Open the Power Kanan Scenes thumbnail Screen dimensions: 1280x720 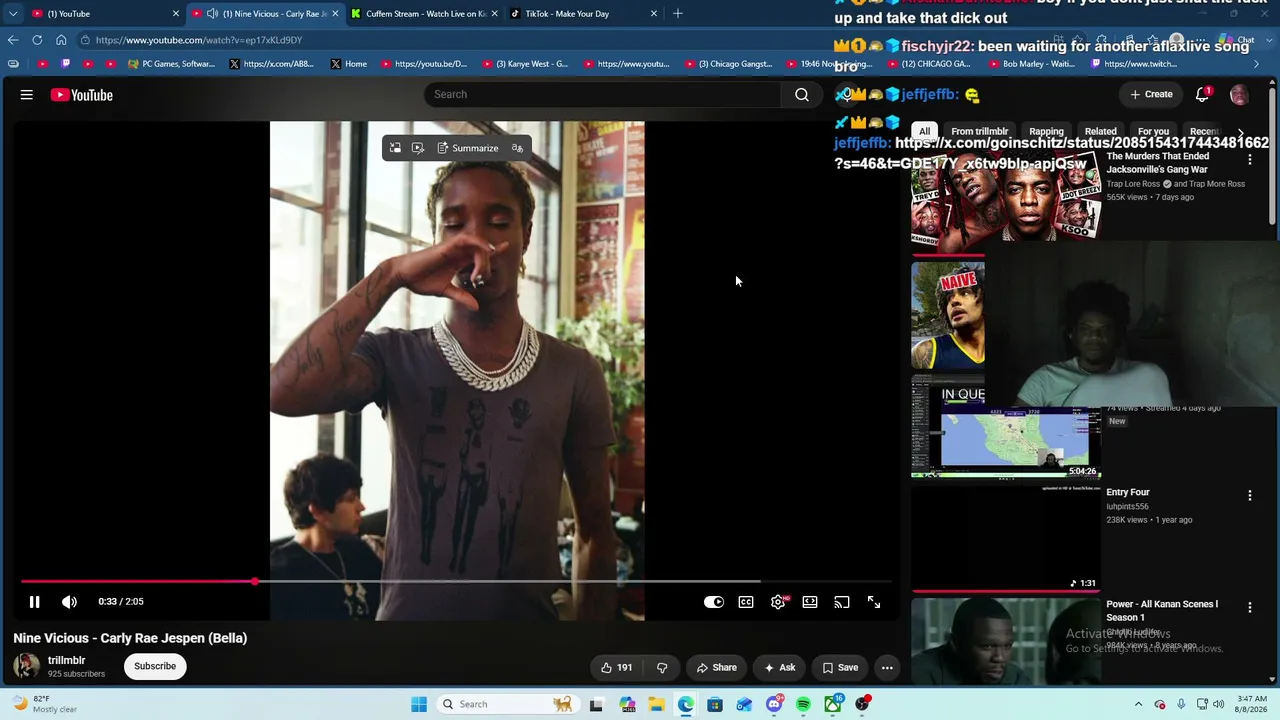(1006, 640)
